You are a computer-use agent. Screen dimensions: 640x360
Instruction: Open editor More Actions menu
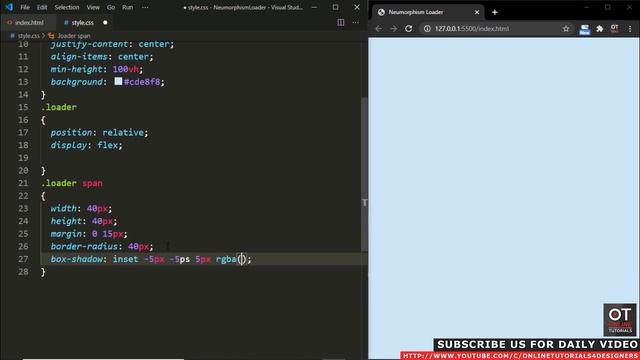(x=356, y=22)
